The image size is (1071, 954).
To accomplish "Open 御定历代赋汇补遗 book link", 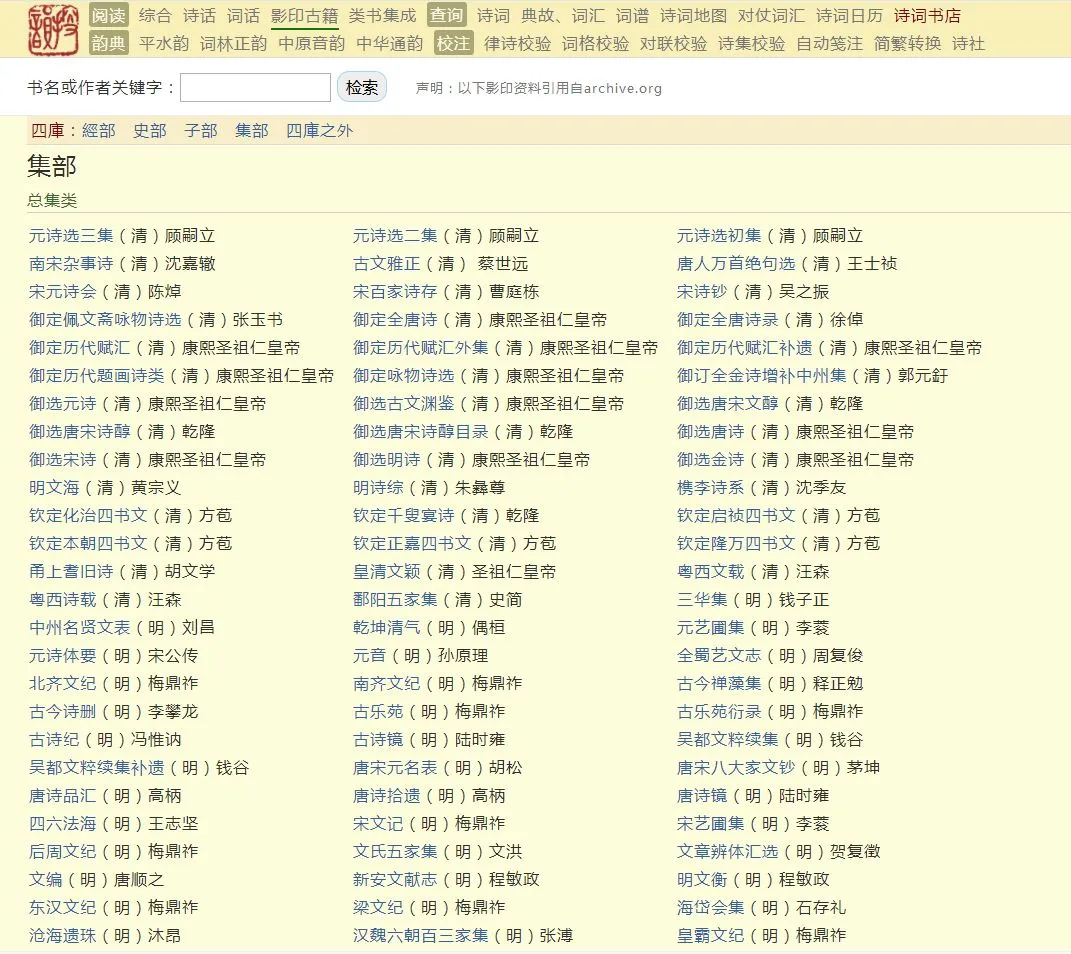I will 745,348.
